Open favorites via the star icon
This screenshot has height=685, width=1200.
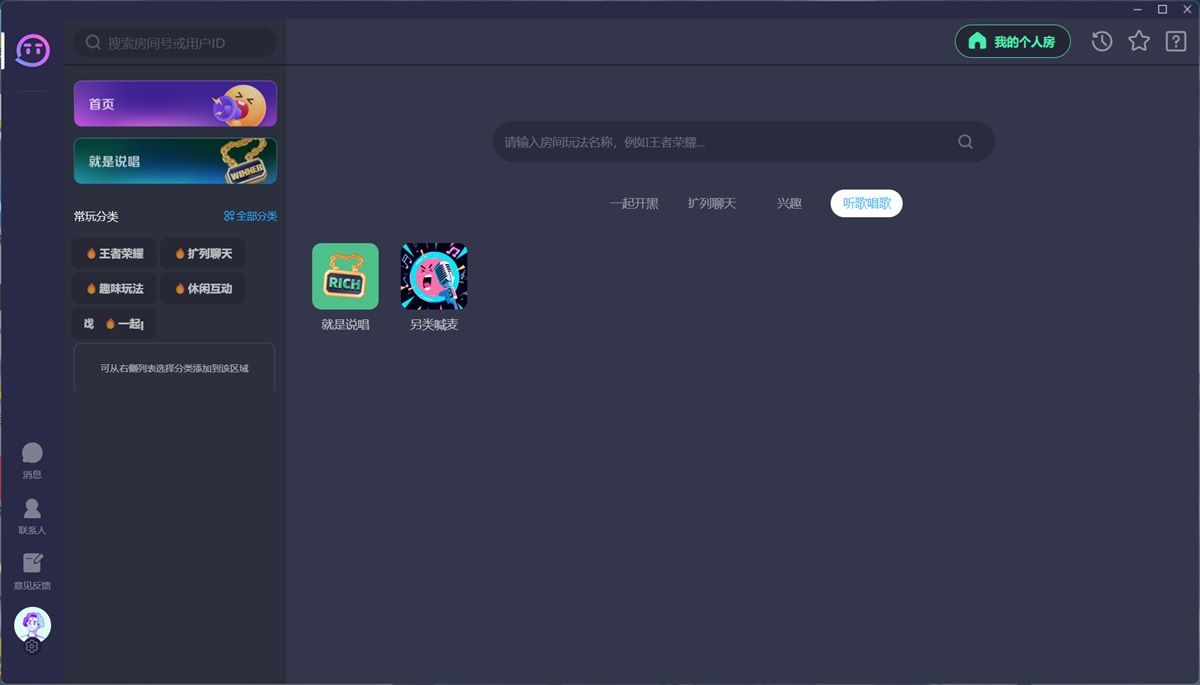[x=1139, y=41]
